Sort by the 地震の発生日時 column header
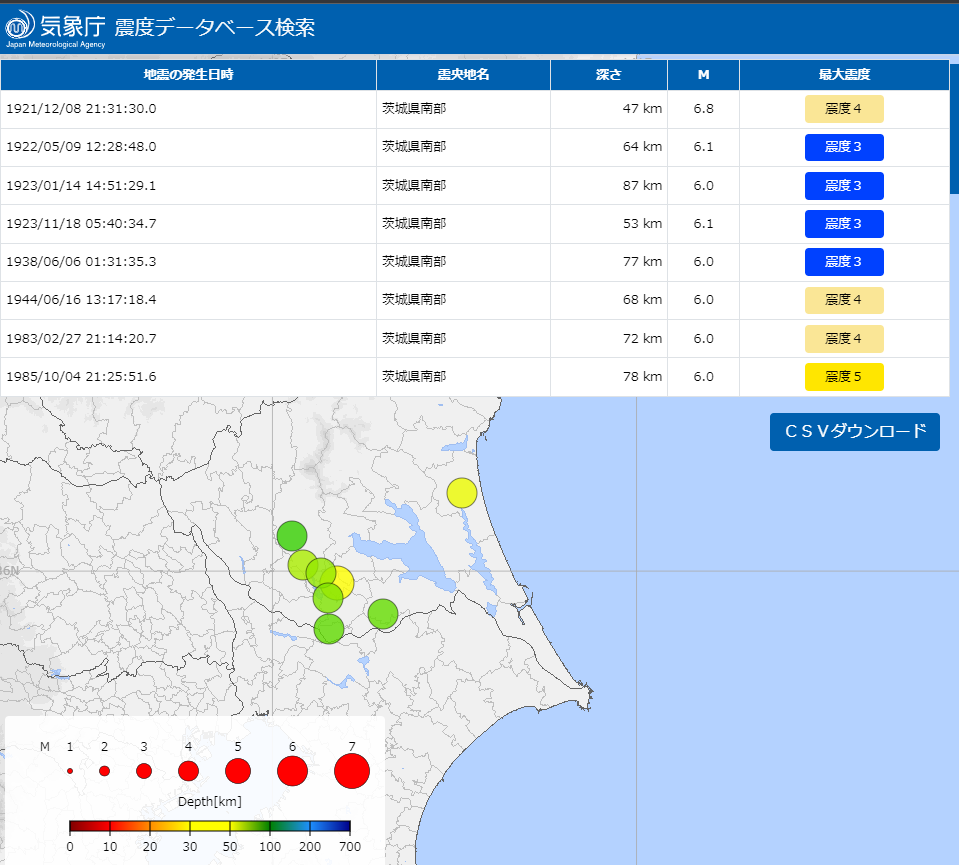The height and width of the screenshot is (865, 959). [x=189, y=75]
